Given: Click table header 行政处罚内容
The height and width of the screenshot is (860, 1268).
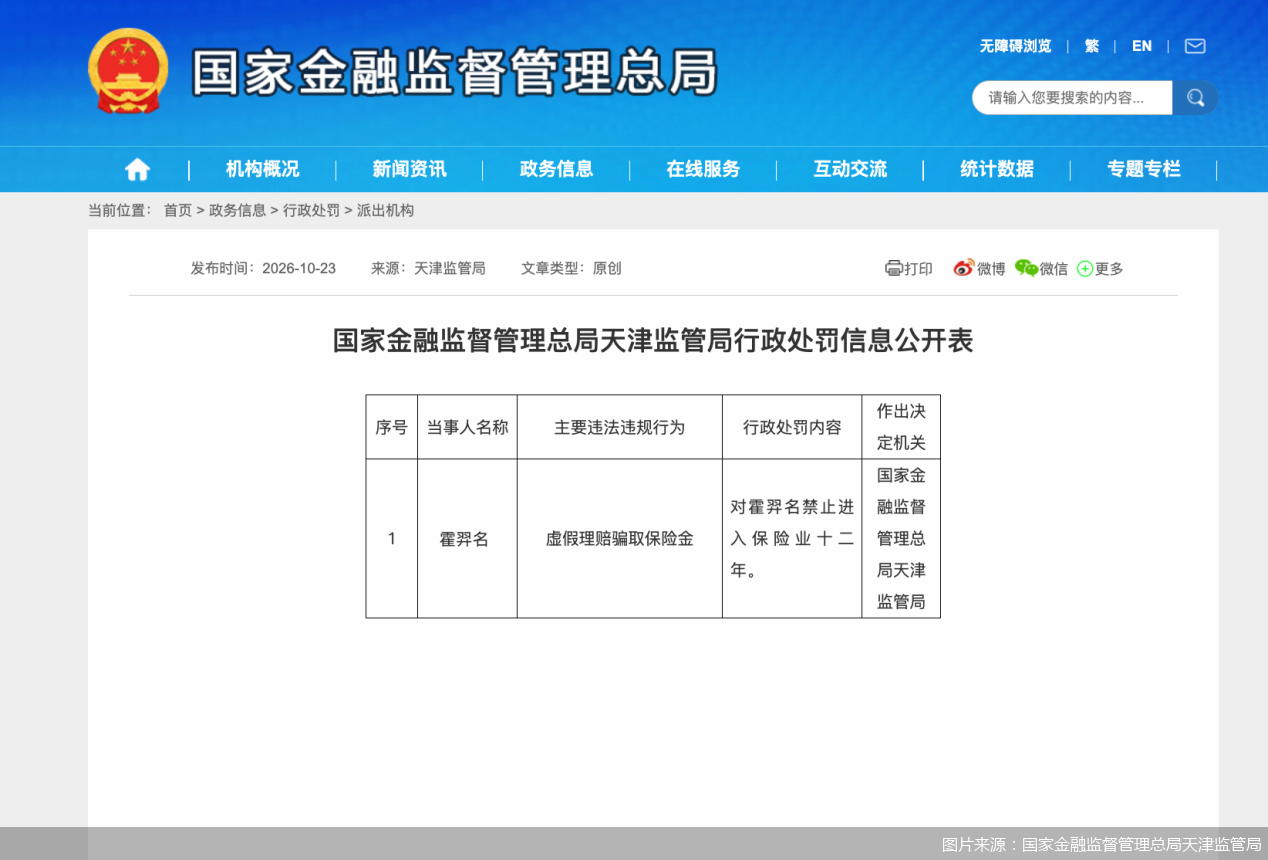Looking at the screenshot, I should [792, 427].
